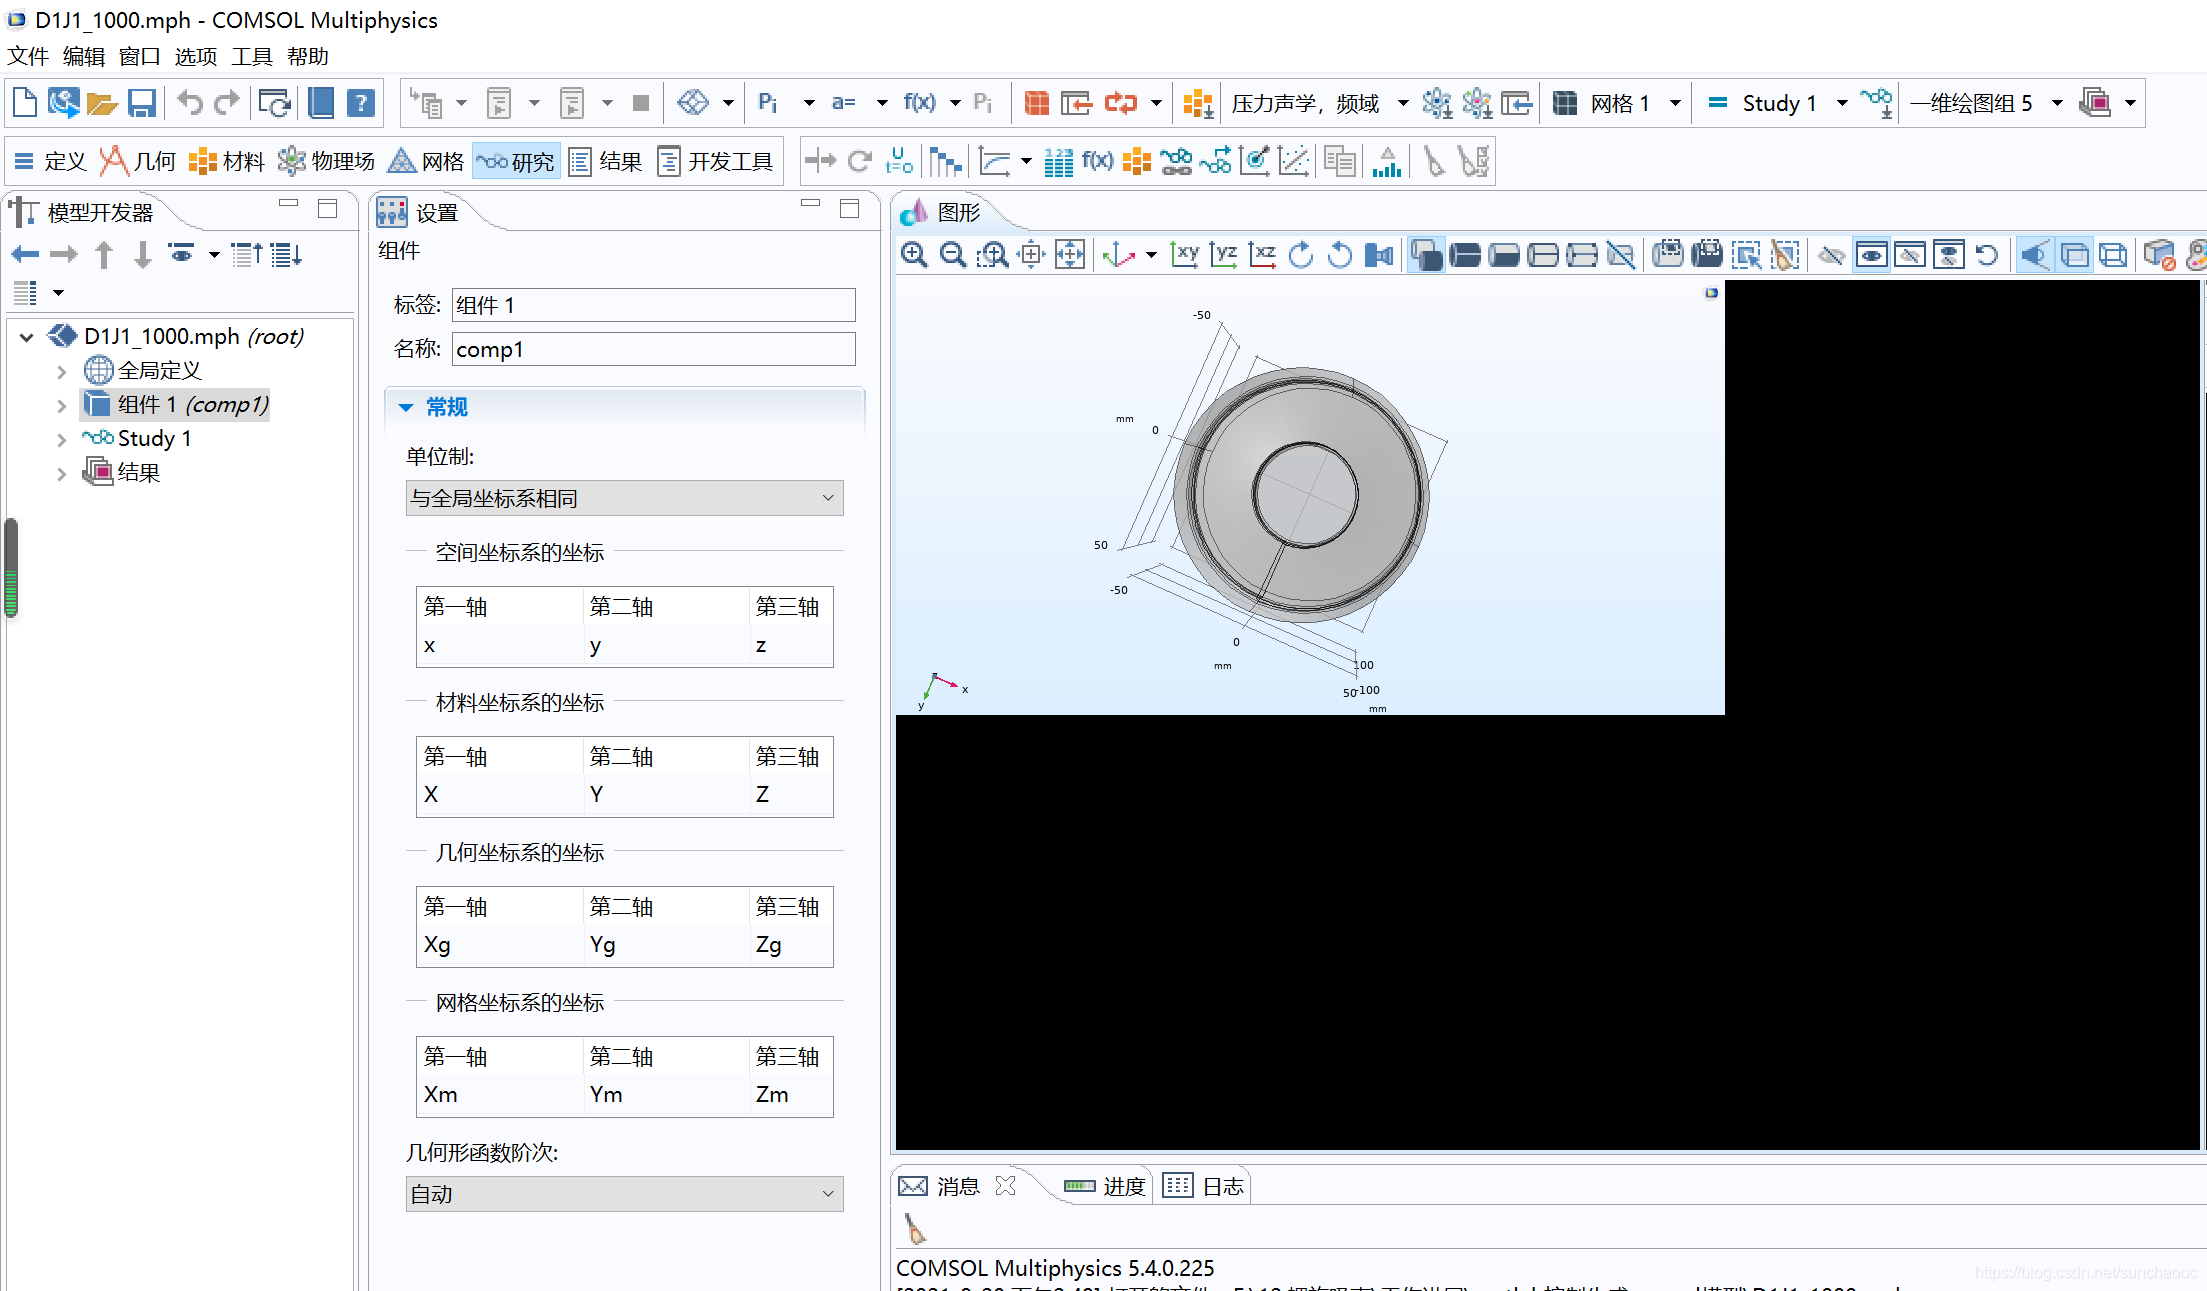Viewport: 2207px width, 1291px height.
Task: Click the zoom in graphics icon
Action: 913,255
